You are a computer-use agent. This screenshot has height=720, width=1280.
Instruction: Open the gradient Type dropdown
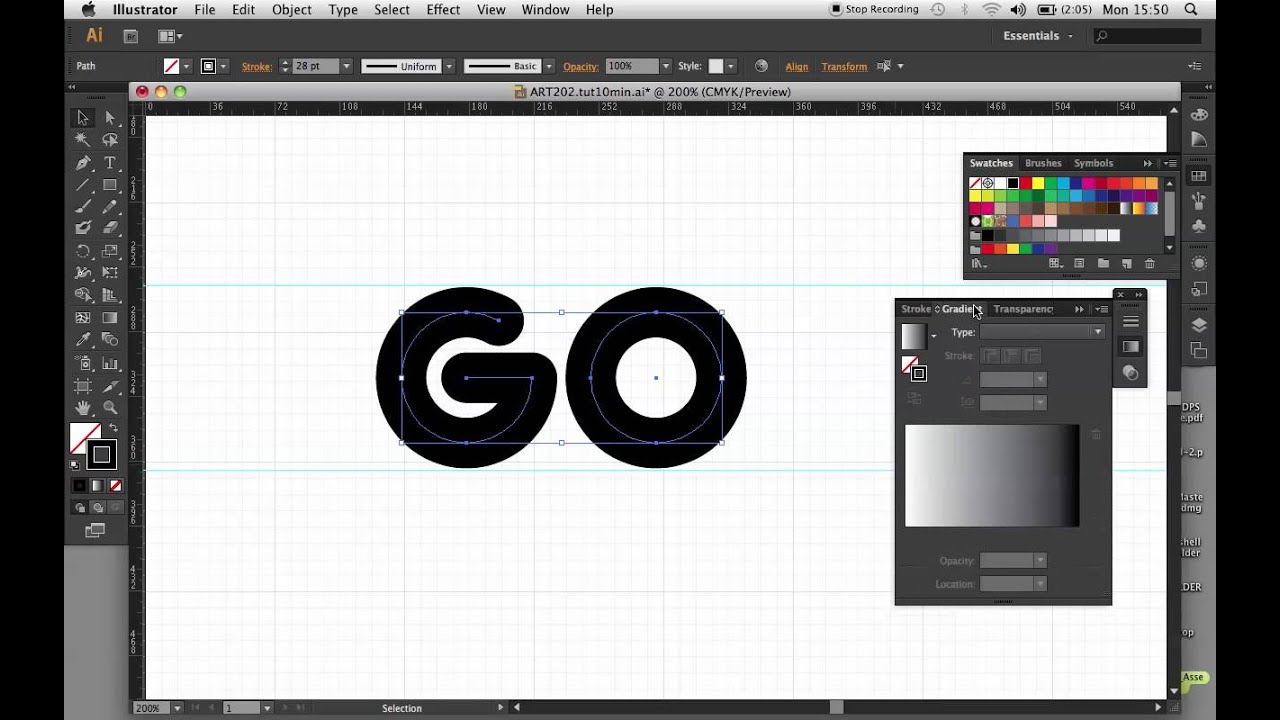[x=1042, y=332]
